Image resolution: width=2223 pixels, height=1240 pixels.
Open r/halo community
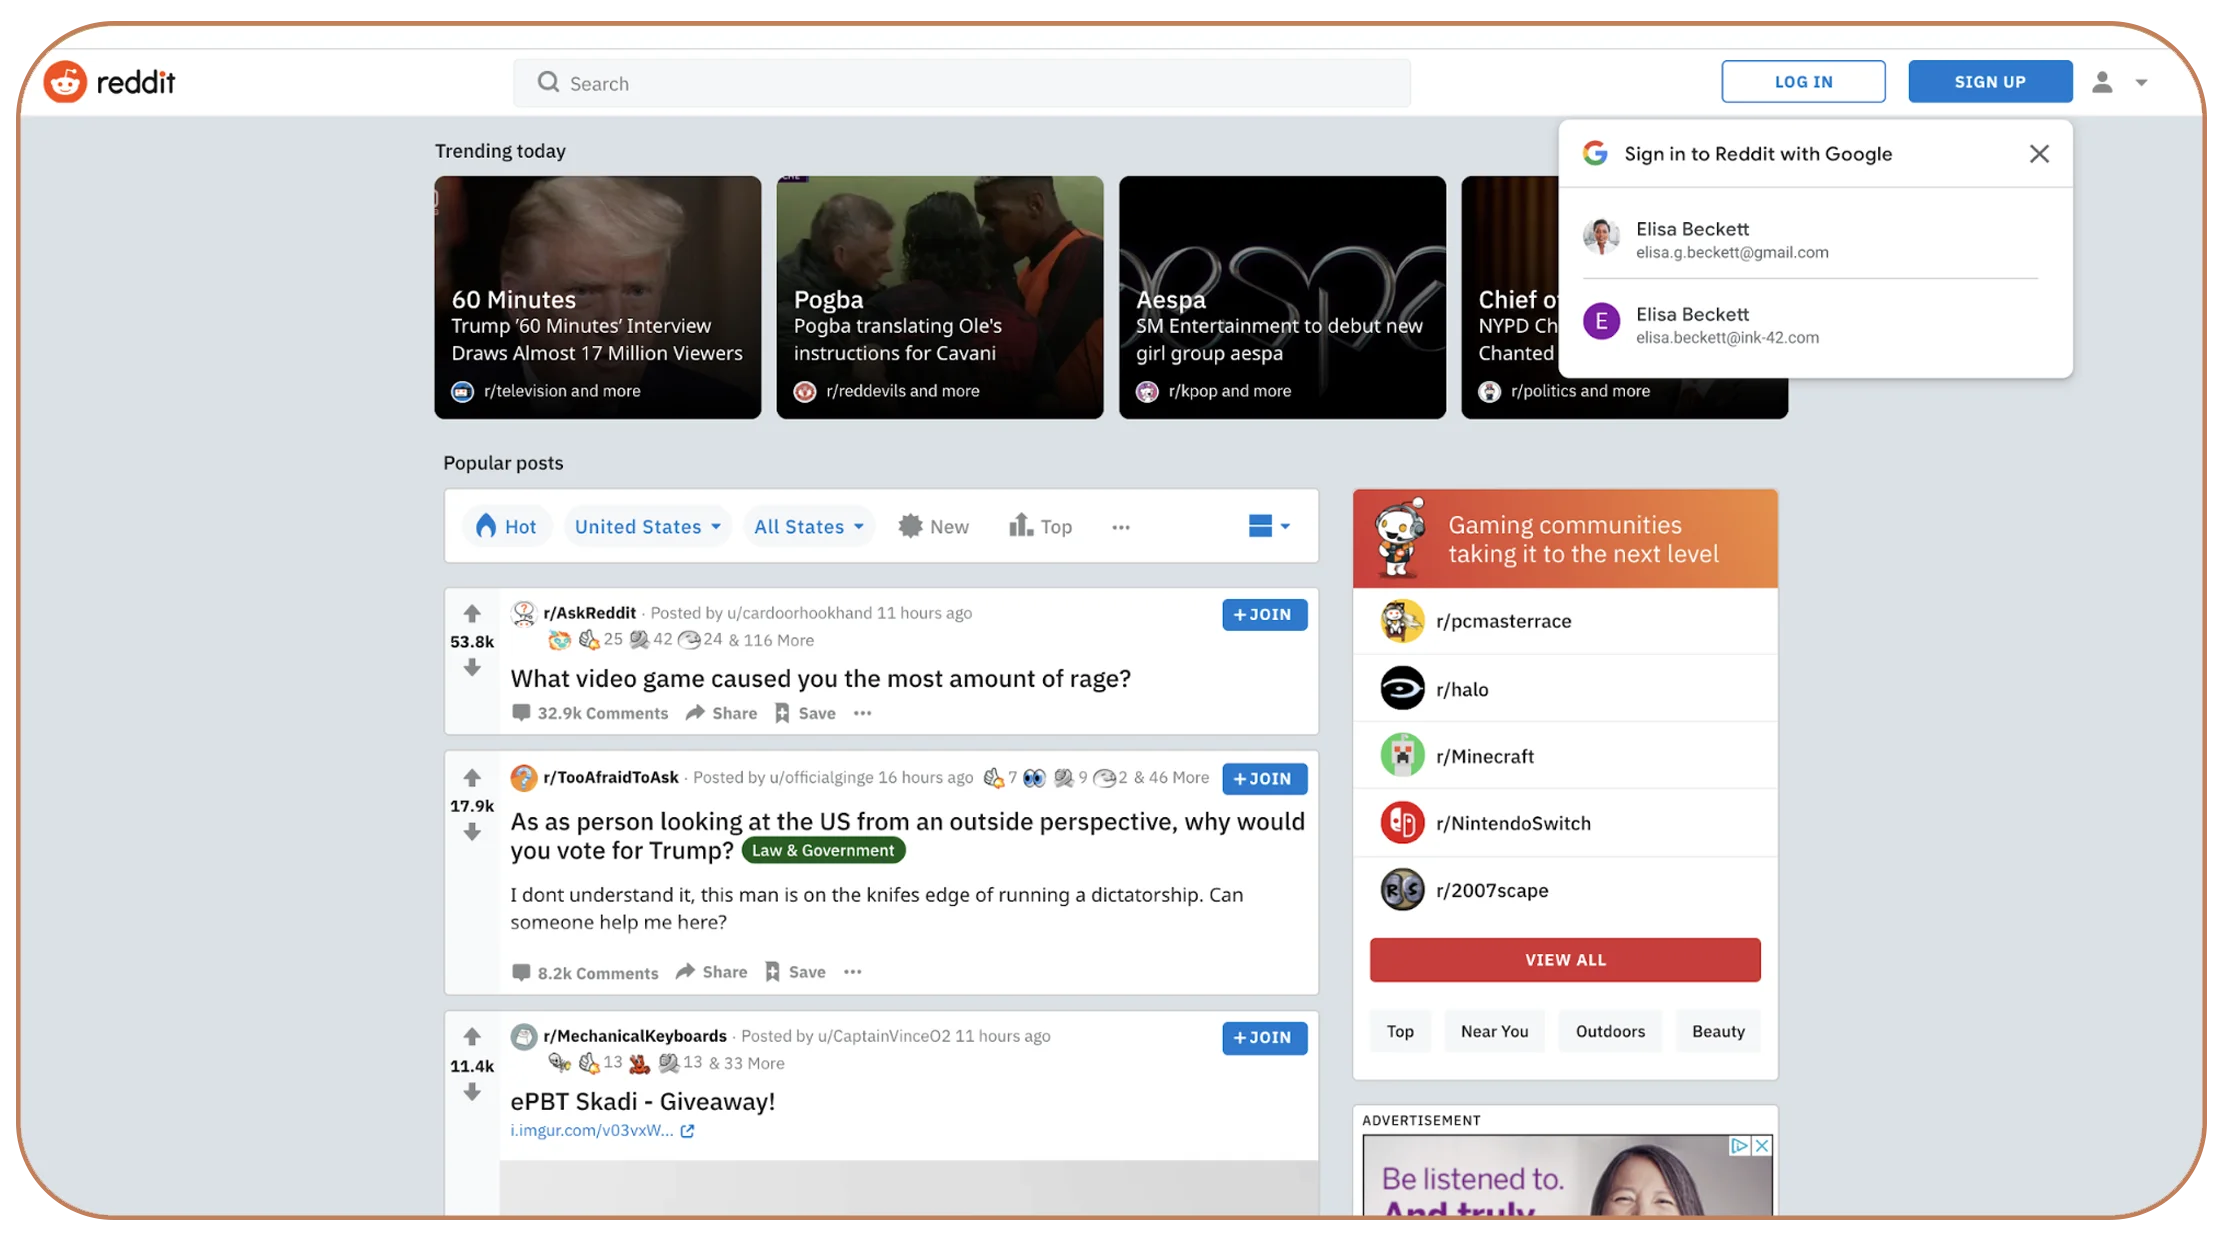pyautogui.click(x=1565, y=689)
